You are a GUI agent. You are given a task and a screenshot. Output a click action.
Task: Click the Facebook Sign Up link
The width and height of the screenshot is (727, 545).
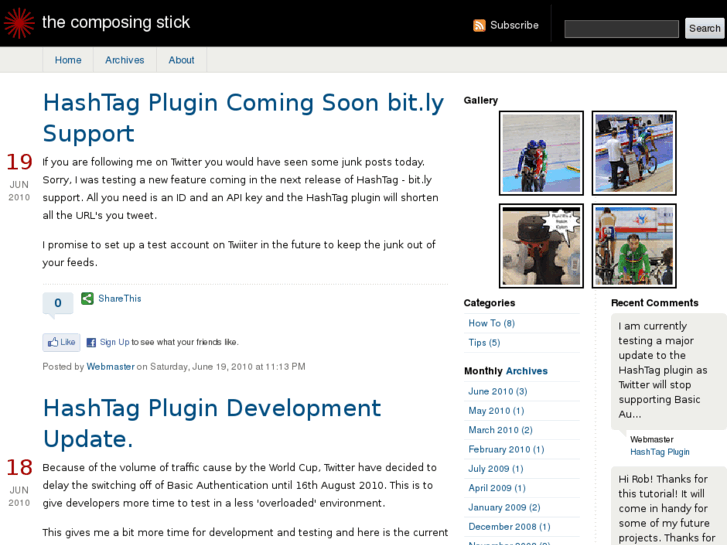click(115, 342)
